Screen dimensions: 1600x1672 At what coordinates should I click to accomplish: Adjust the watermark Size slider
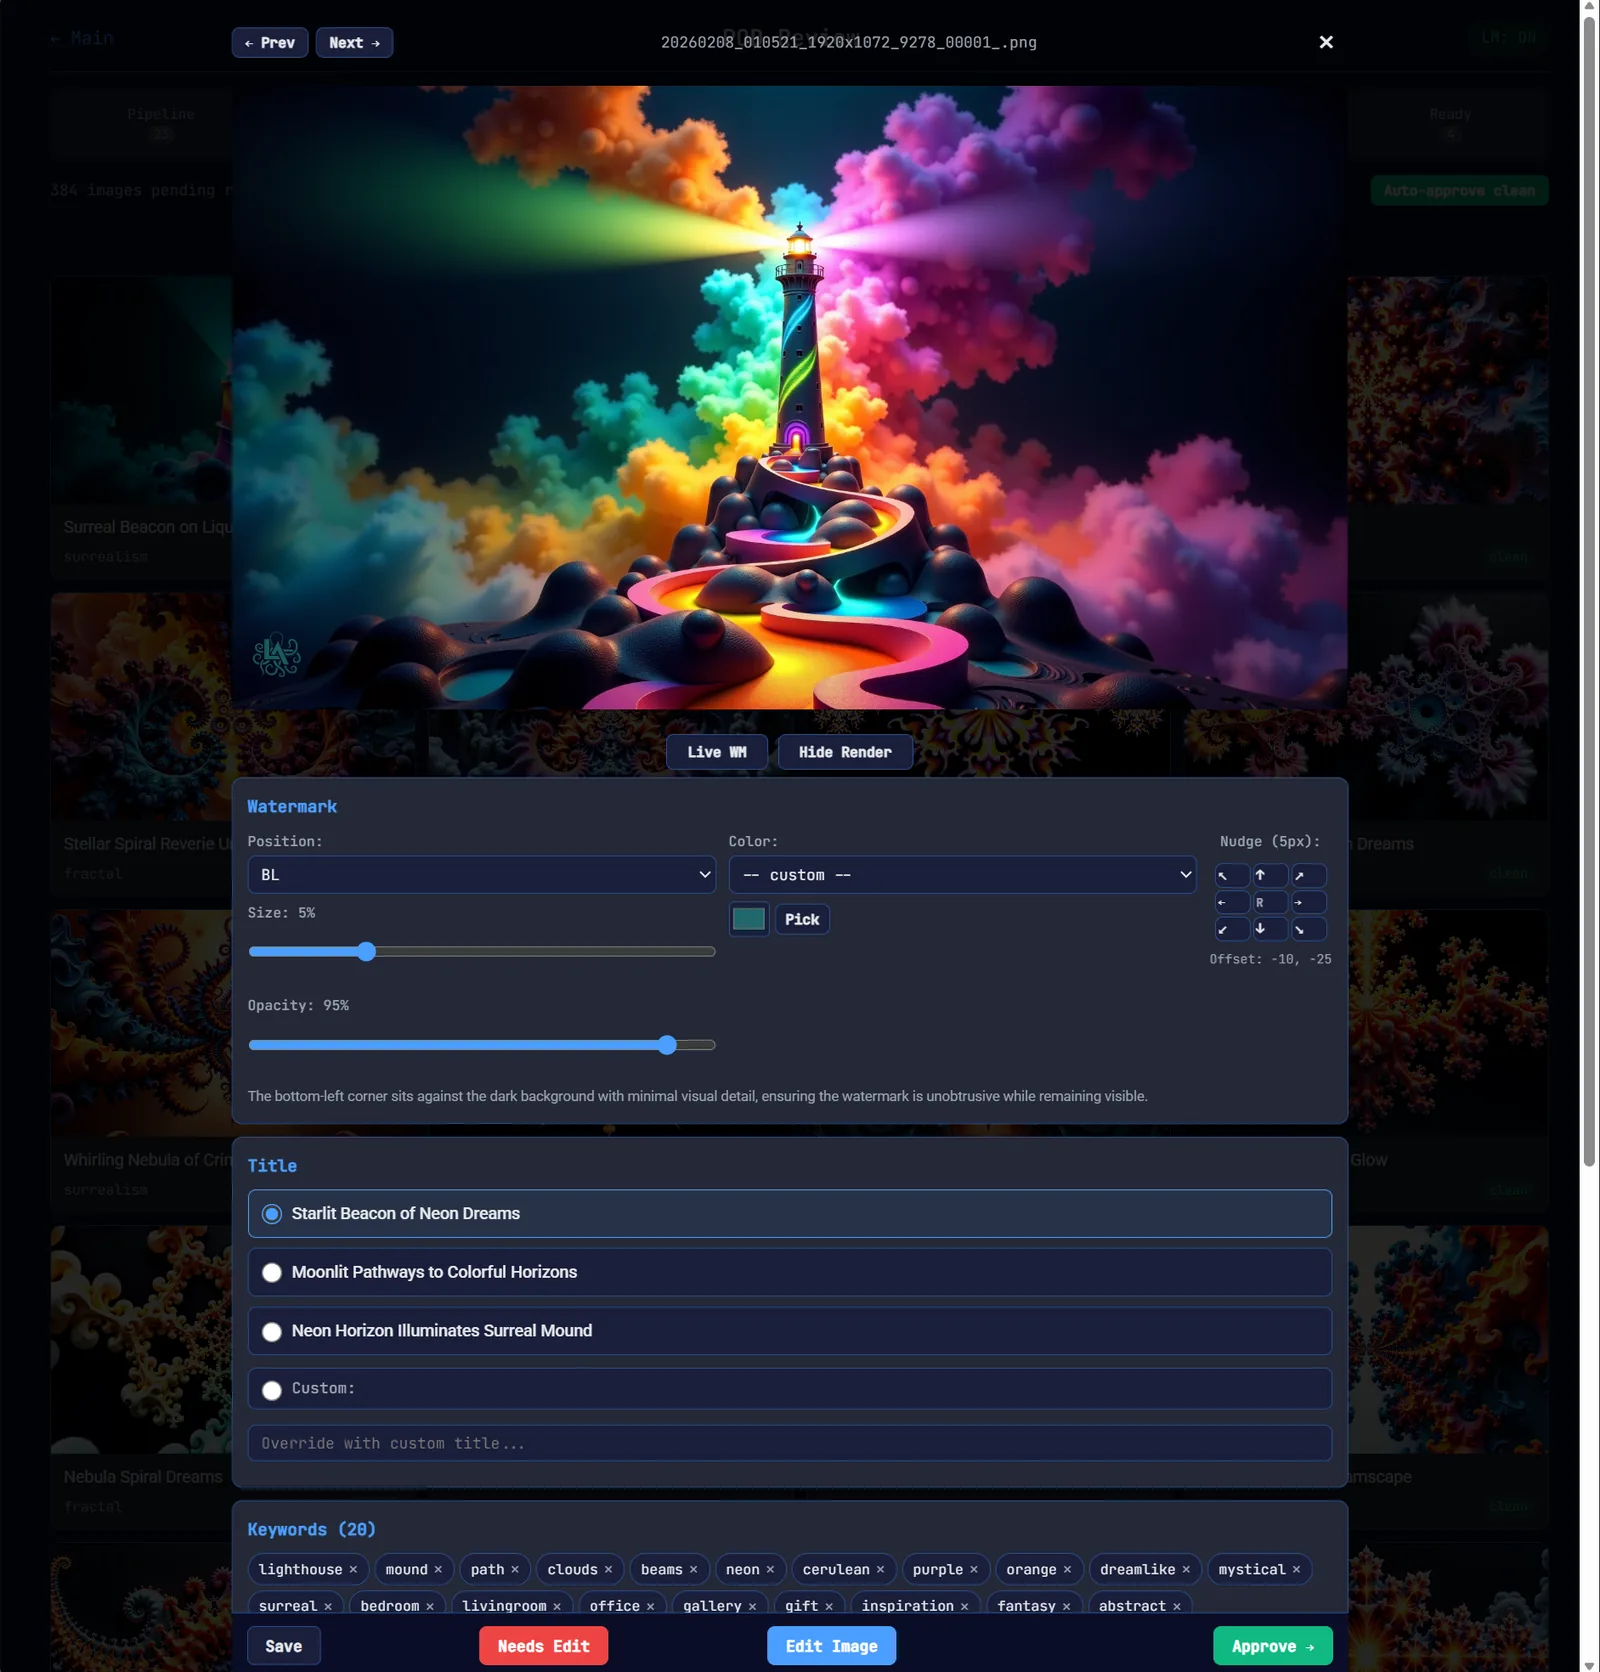coord(481,952)
